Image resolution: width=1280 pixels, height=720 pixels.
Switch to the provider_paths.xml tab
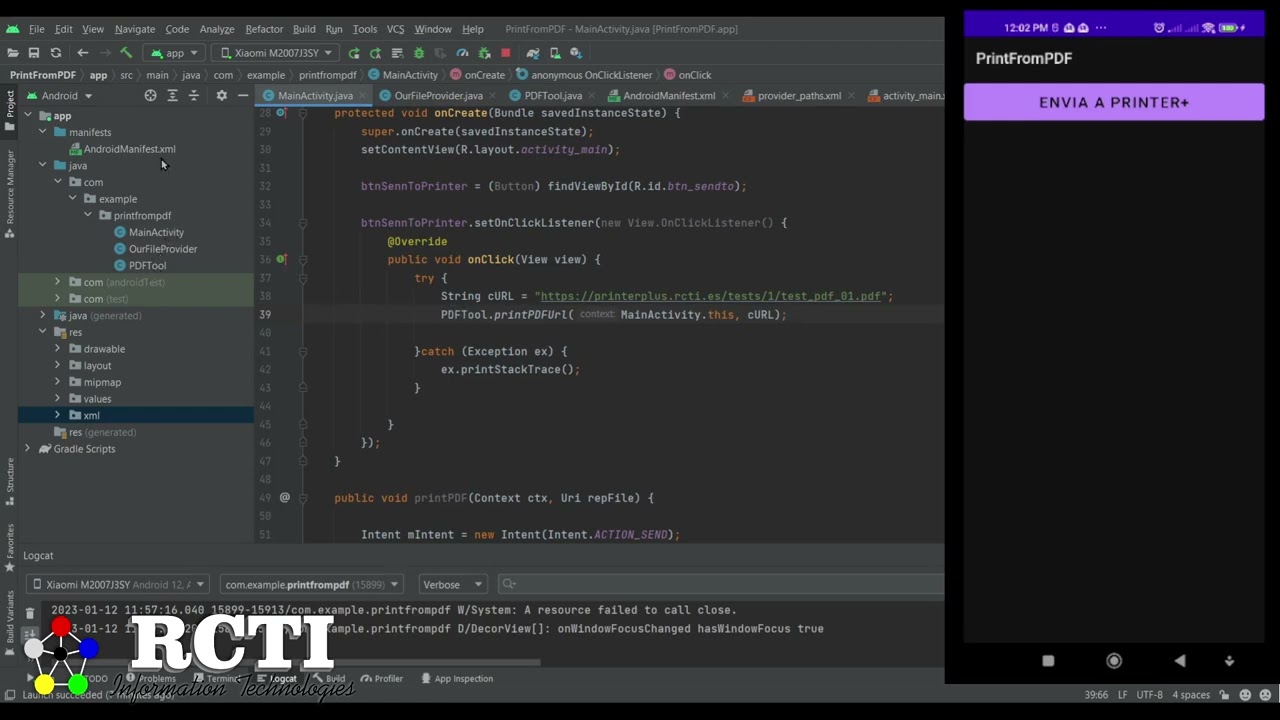click(799, 96)
